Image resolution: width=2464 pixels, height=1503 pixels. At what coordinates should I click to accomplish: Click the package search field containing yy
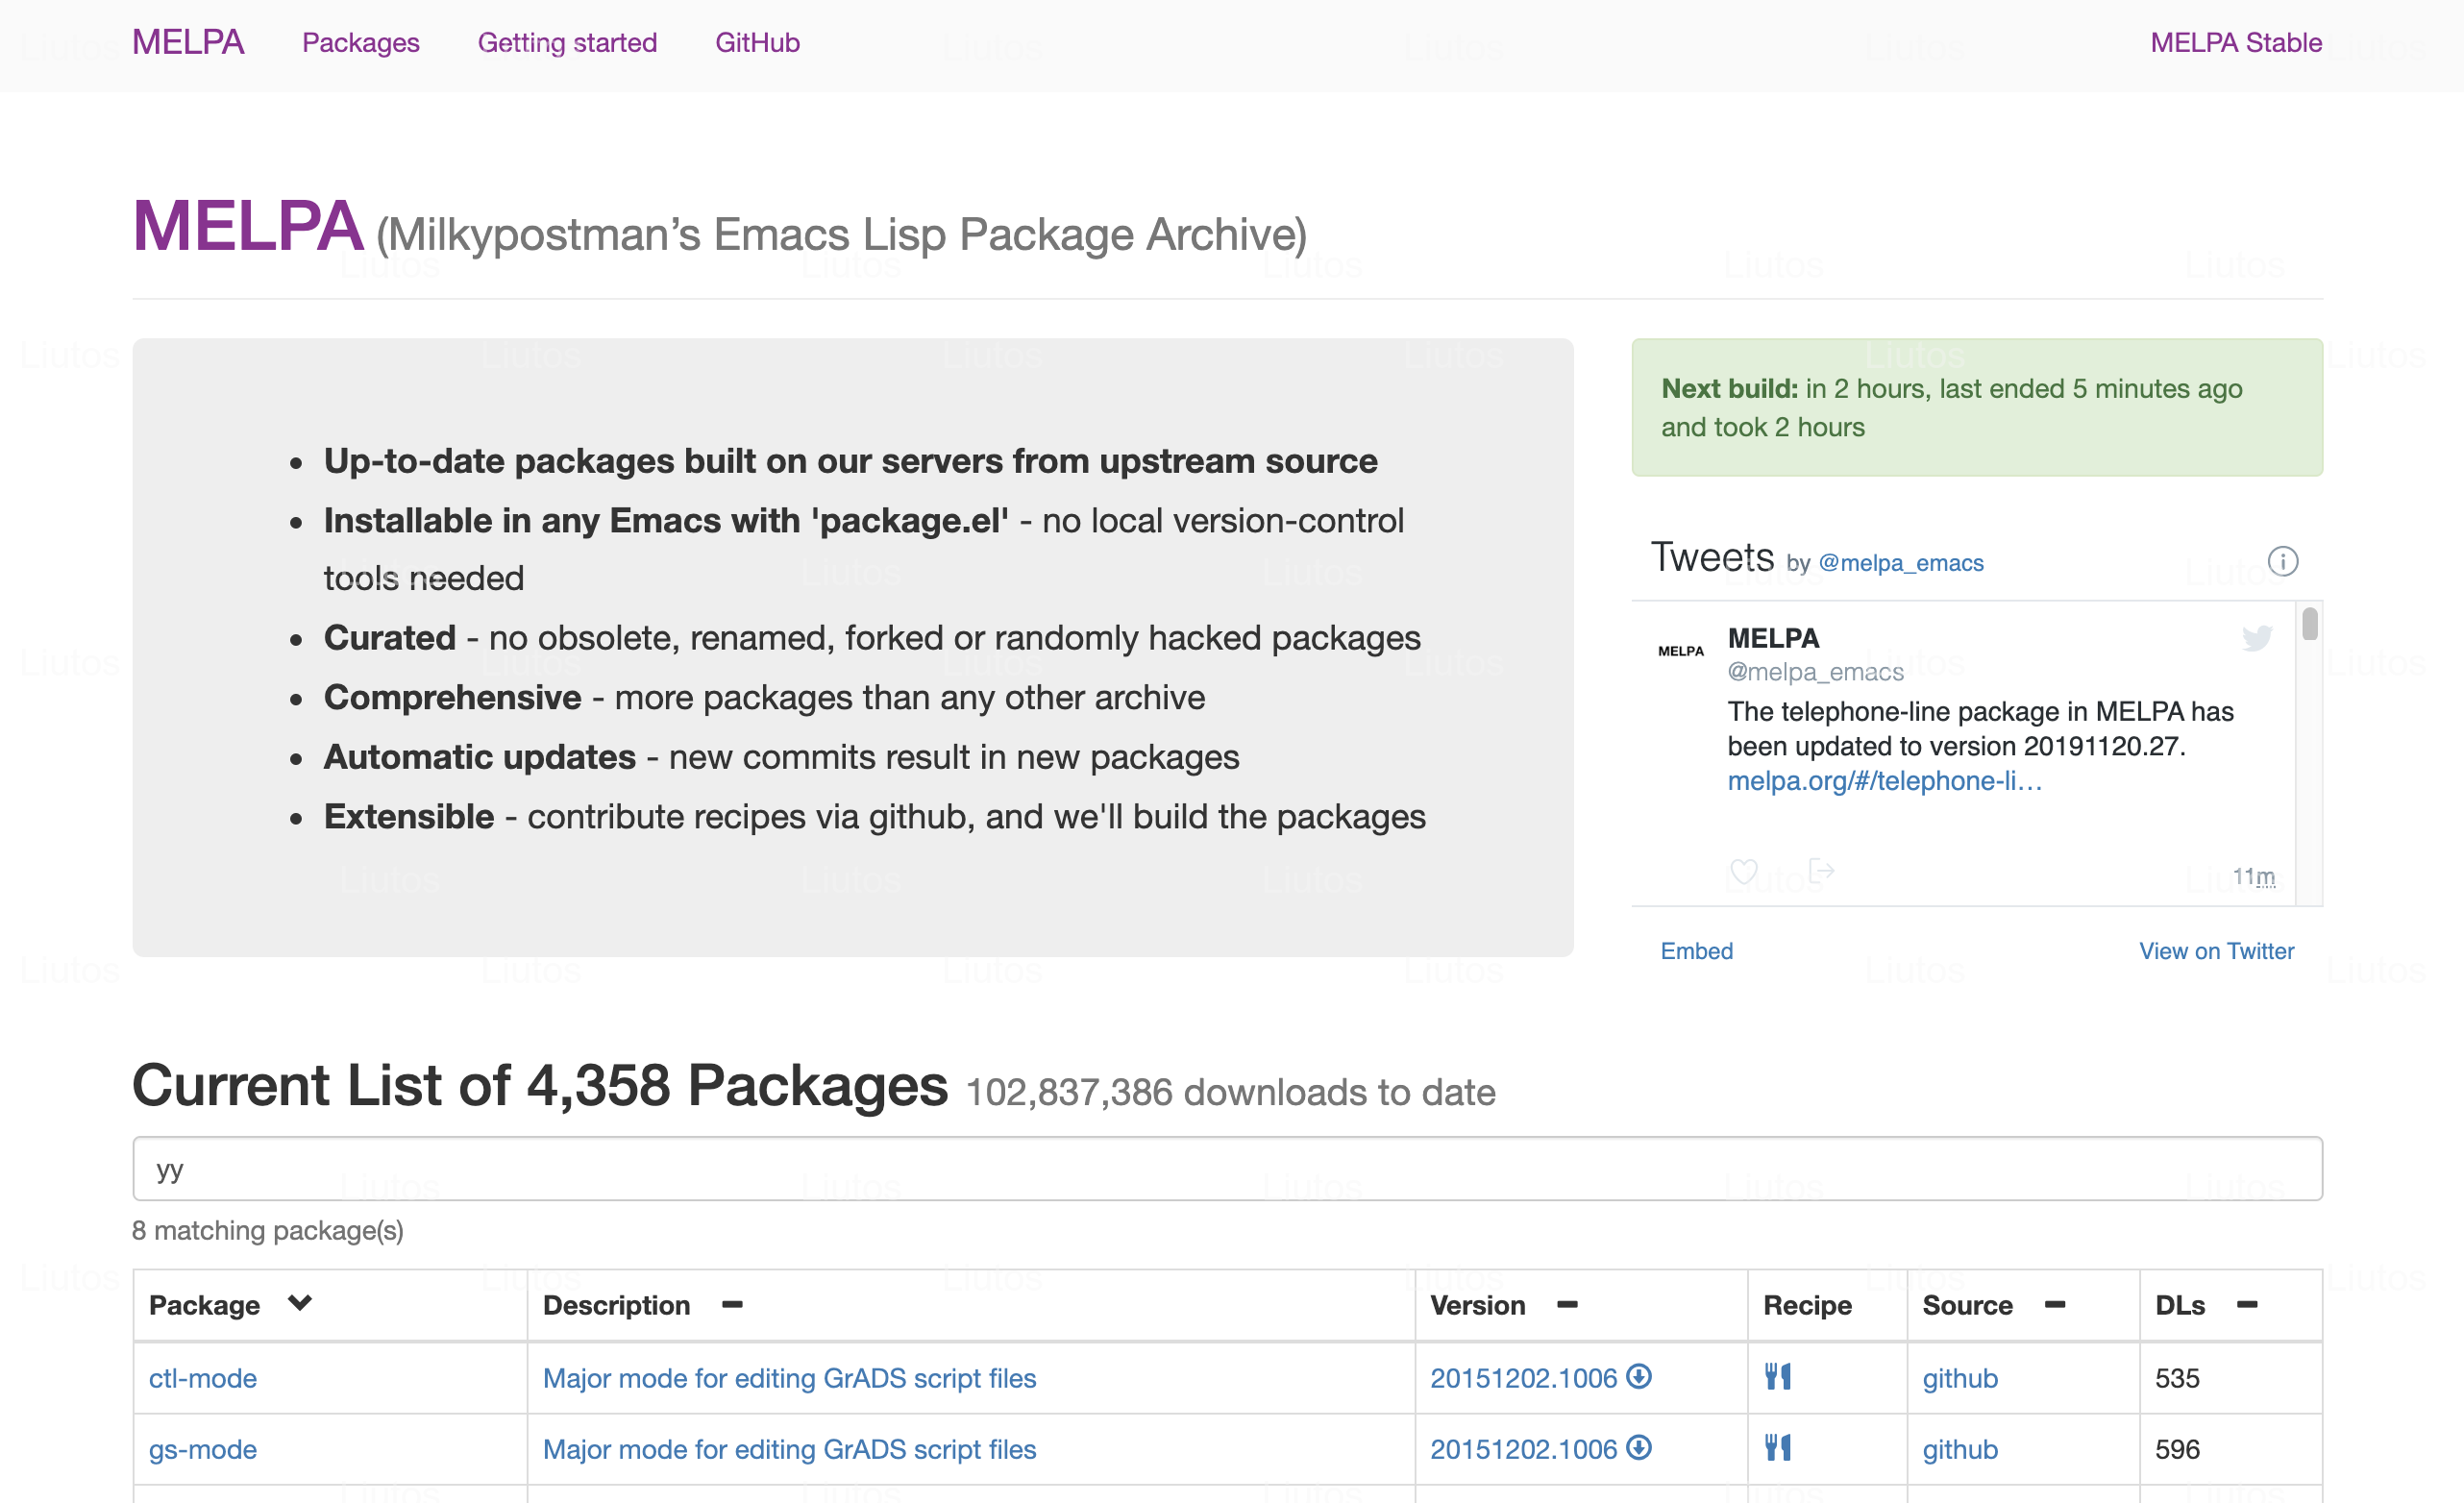(x=1227, y=1169)
